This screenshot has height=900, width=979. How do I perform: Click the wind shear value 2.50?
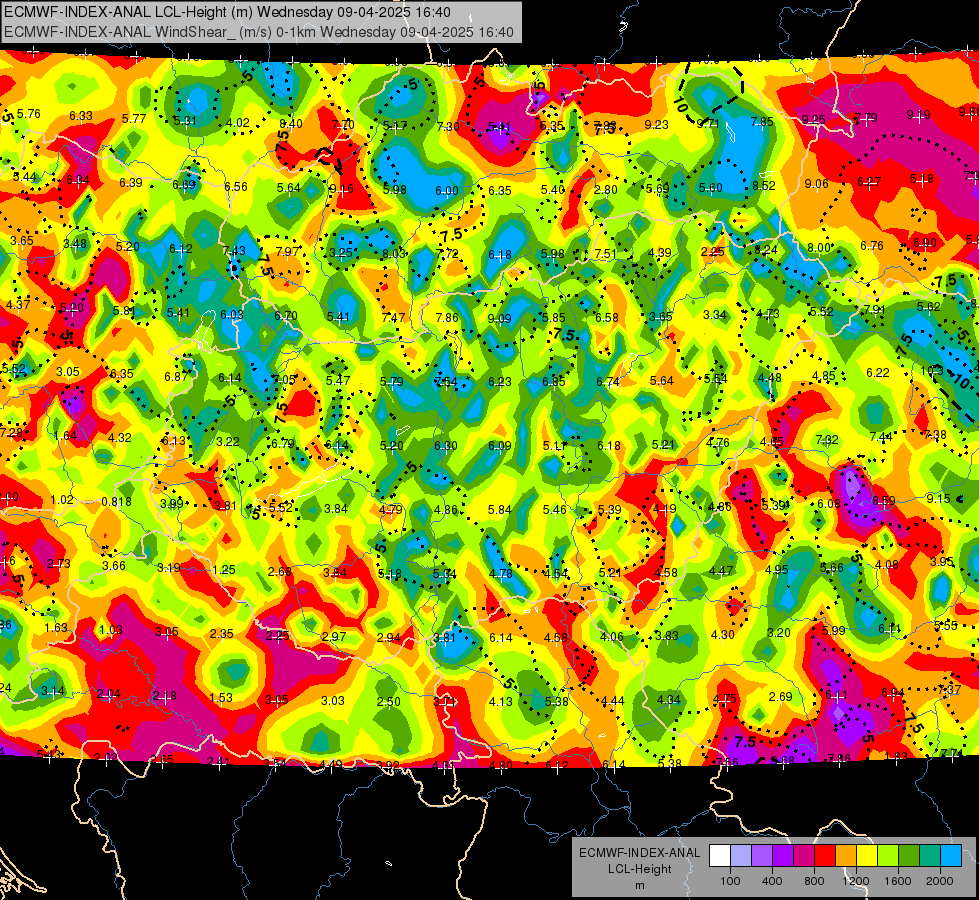(388, 701)
